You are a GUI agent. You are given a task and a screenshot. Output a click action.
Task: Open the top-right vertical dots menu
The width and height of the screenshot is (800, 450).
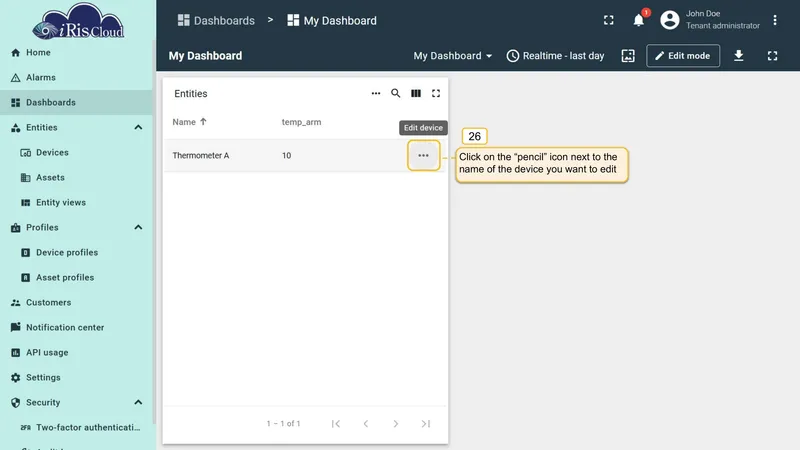click(774, 20)
